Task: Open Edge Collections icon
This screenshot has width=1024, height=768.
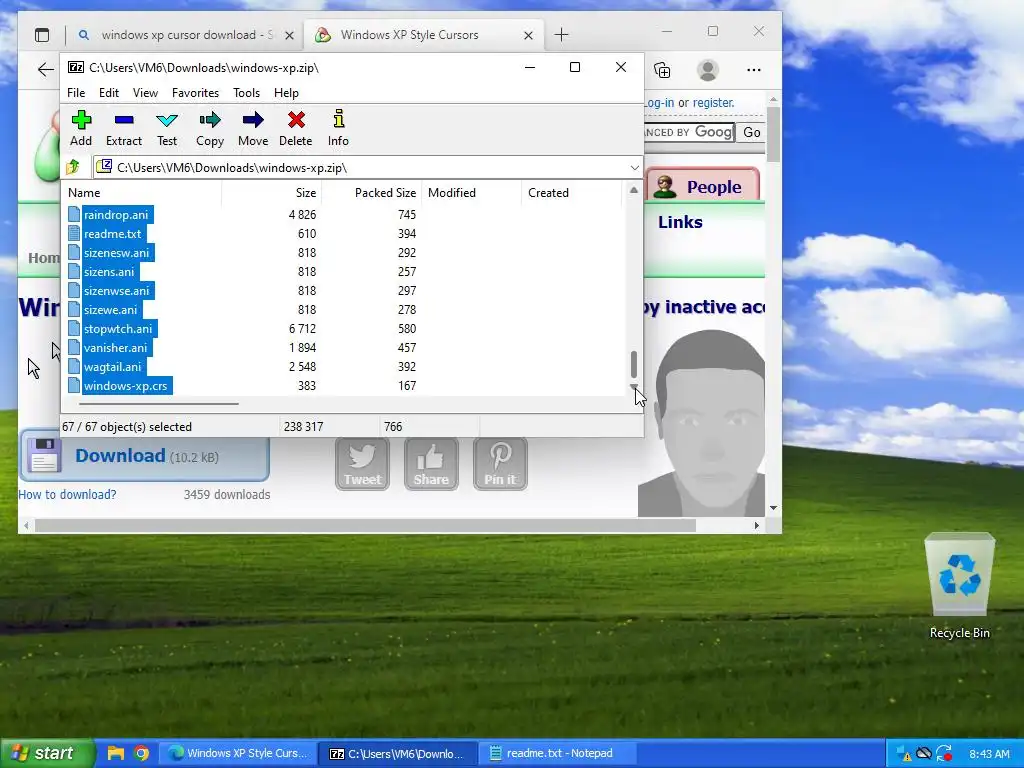Action: coord(662,70)
